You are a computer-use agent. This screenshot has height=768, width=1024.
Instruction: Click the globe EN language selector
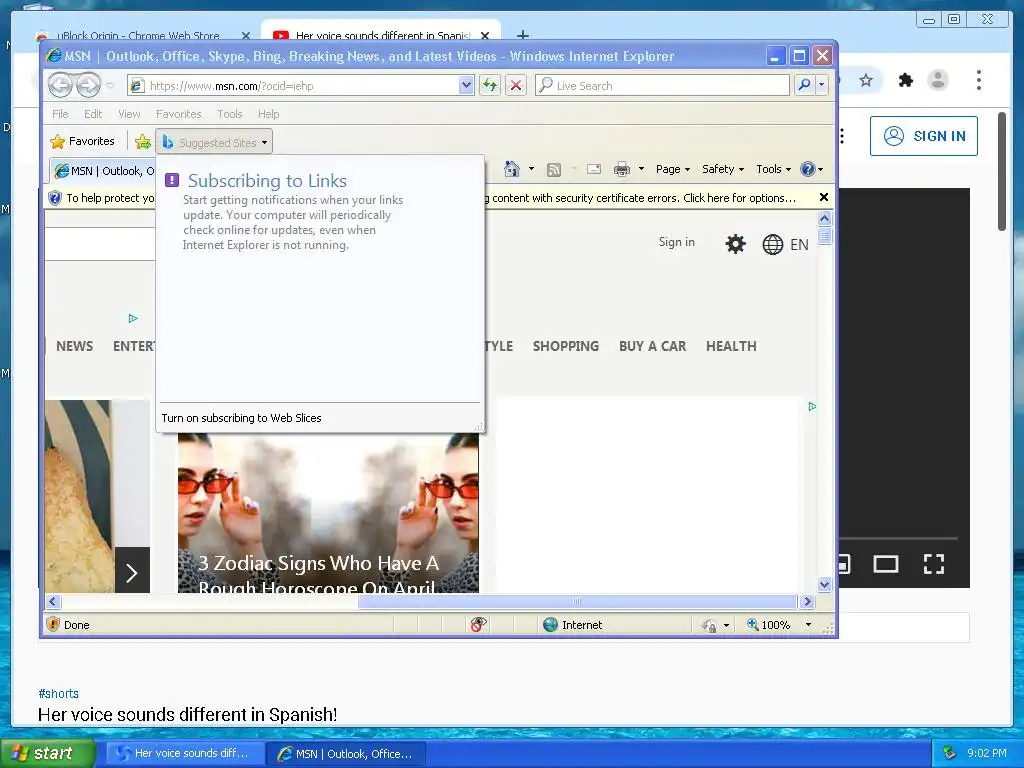[x=786, y=244]
